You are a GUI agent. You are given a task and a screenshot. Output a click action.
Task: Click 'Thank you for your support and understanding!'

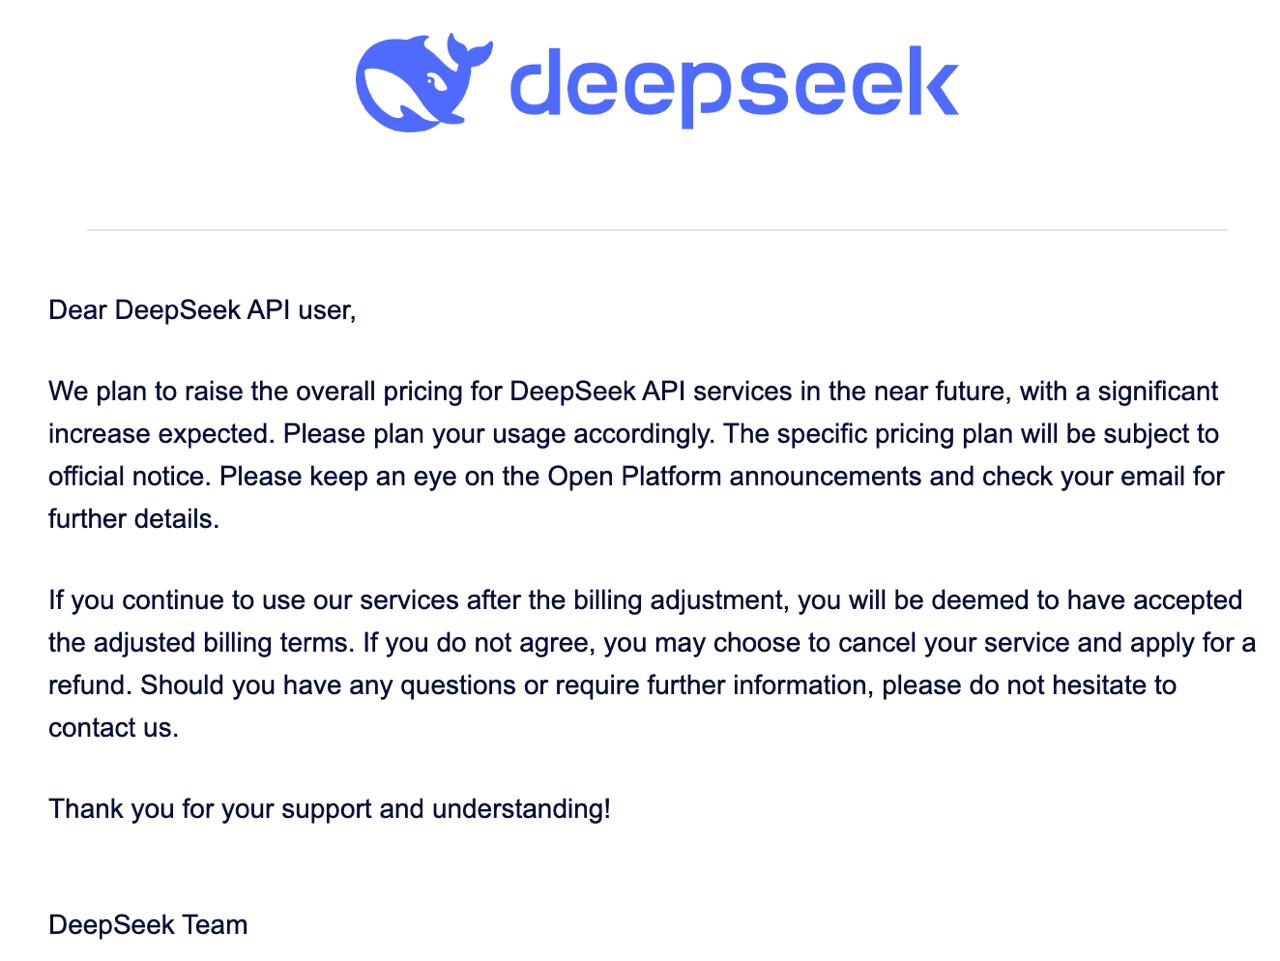(x=329, y=809)
